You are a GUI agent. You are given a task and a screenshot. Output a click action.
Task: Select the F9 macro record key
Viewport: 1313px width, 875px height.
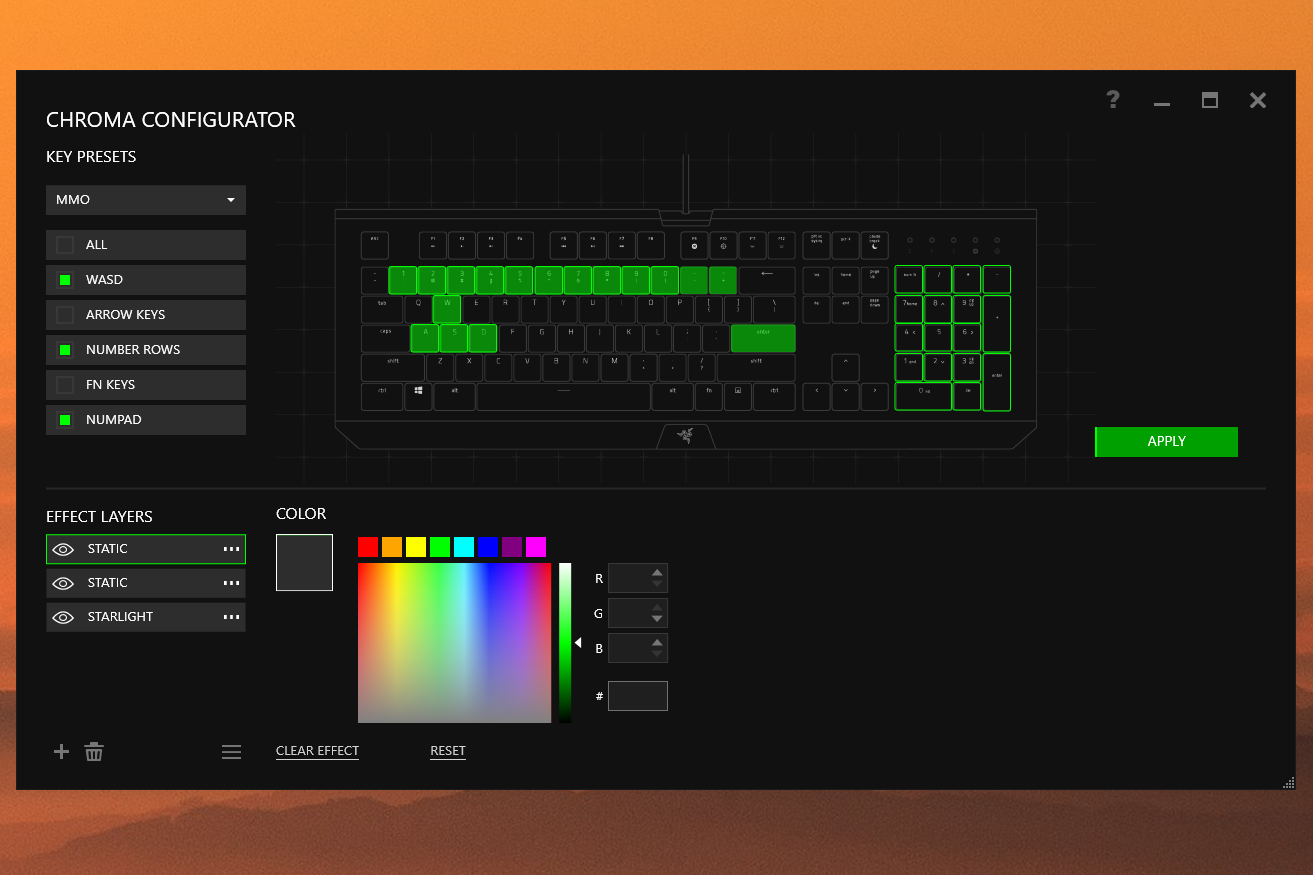pos(694,245)
